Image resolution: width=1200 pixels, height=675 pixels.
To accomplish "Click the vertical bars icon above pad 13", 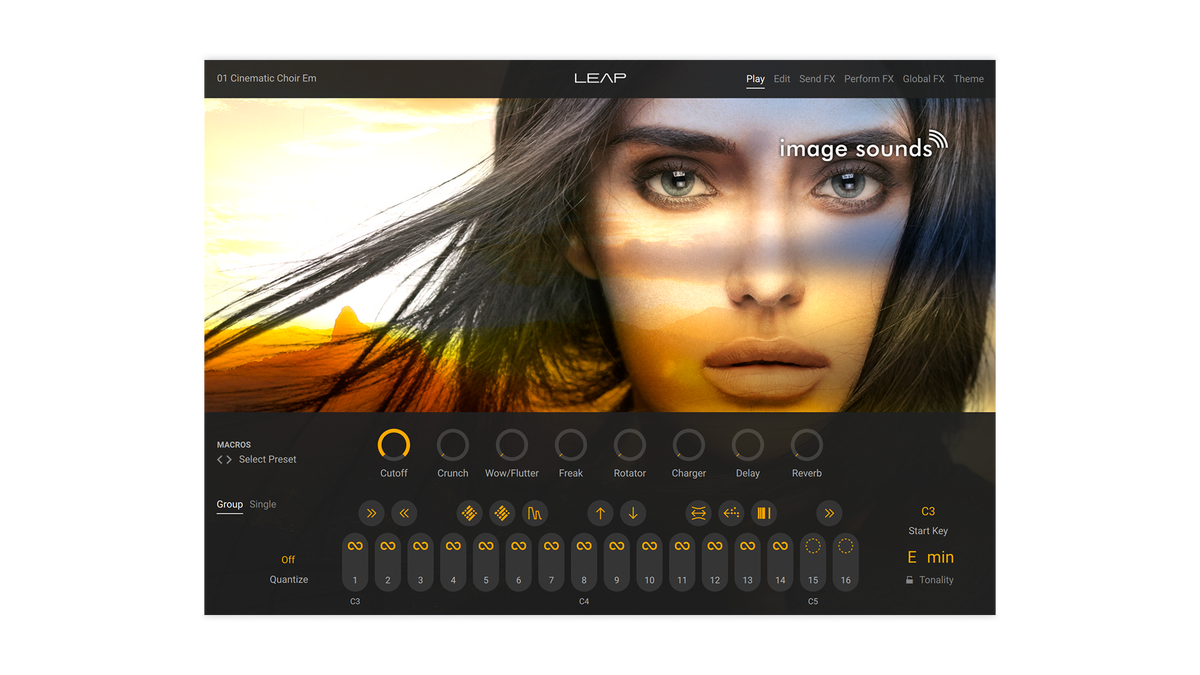I will 764,513.
